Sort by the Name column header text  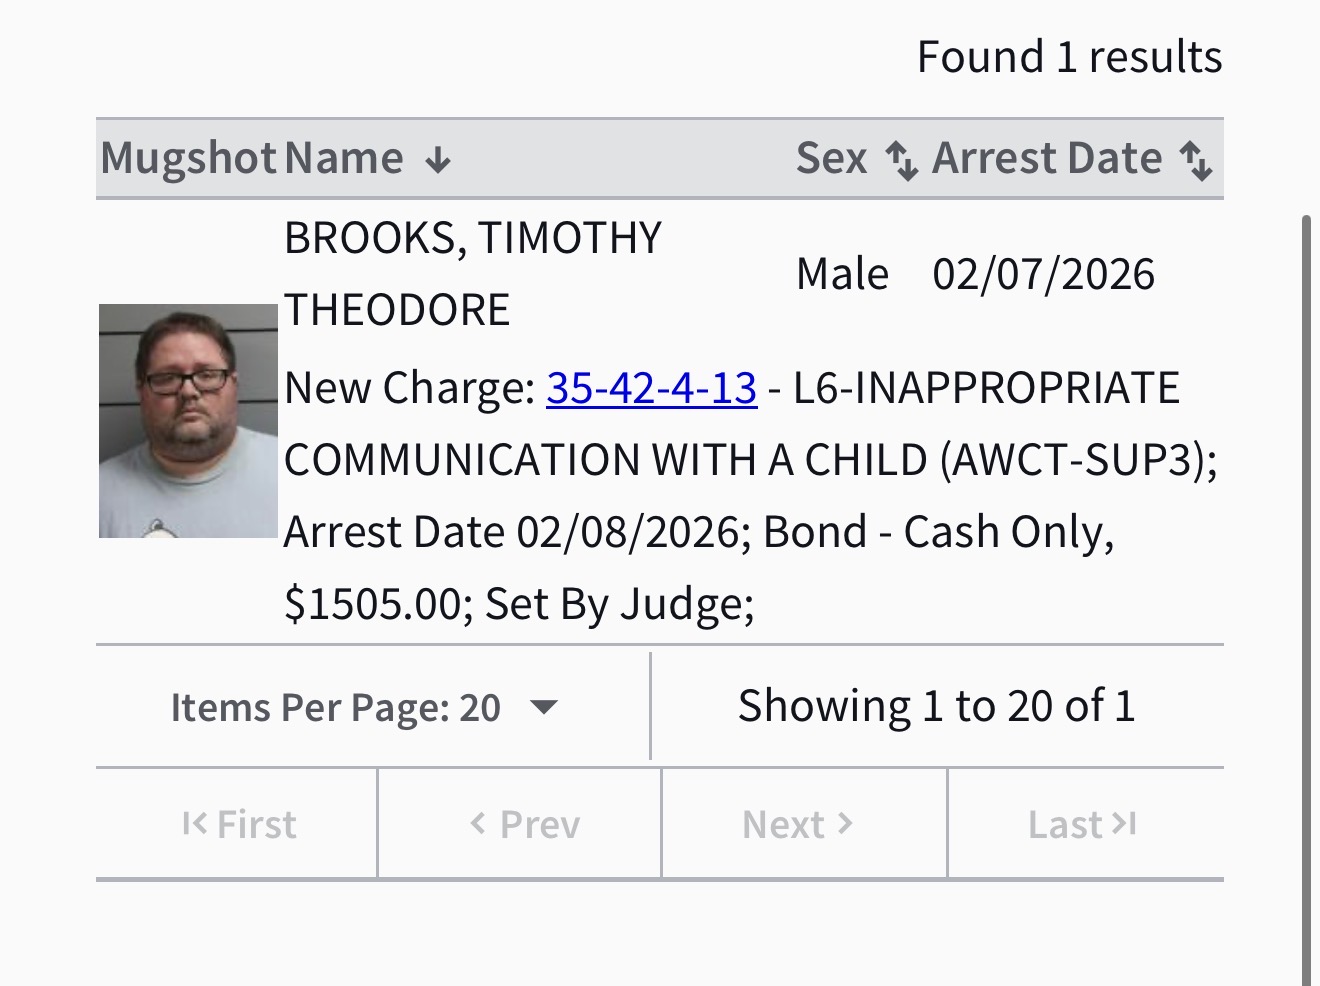tap(343, 159)
